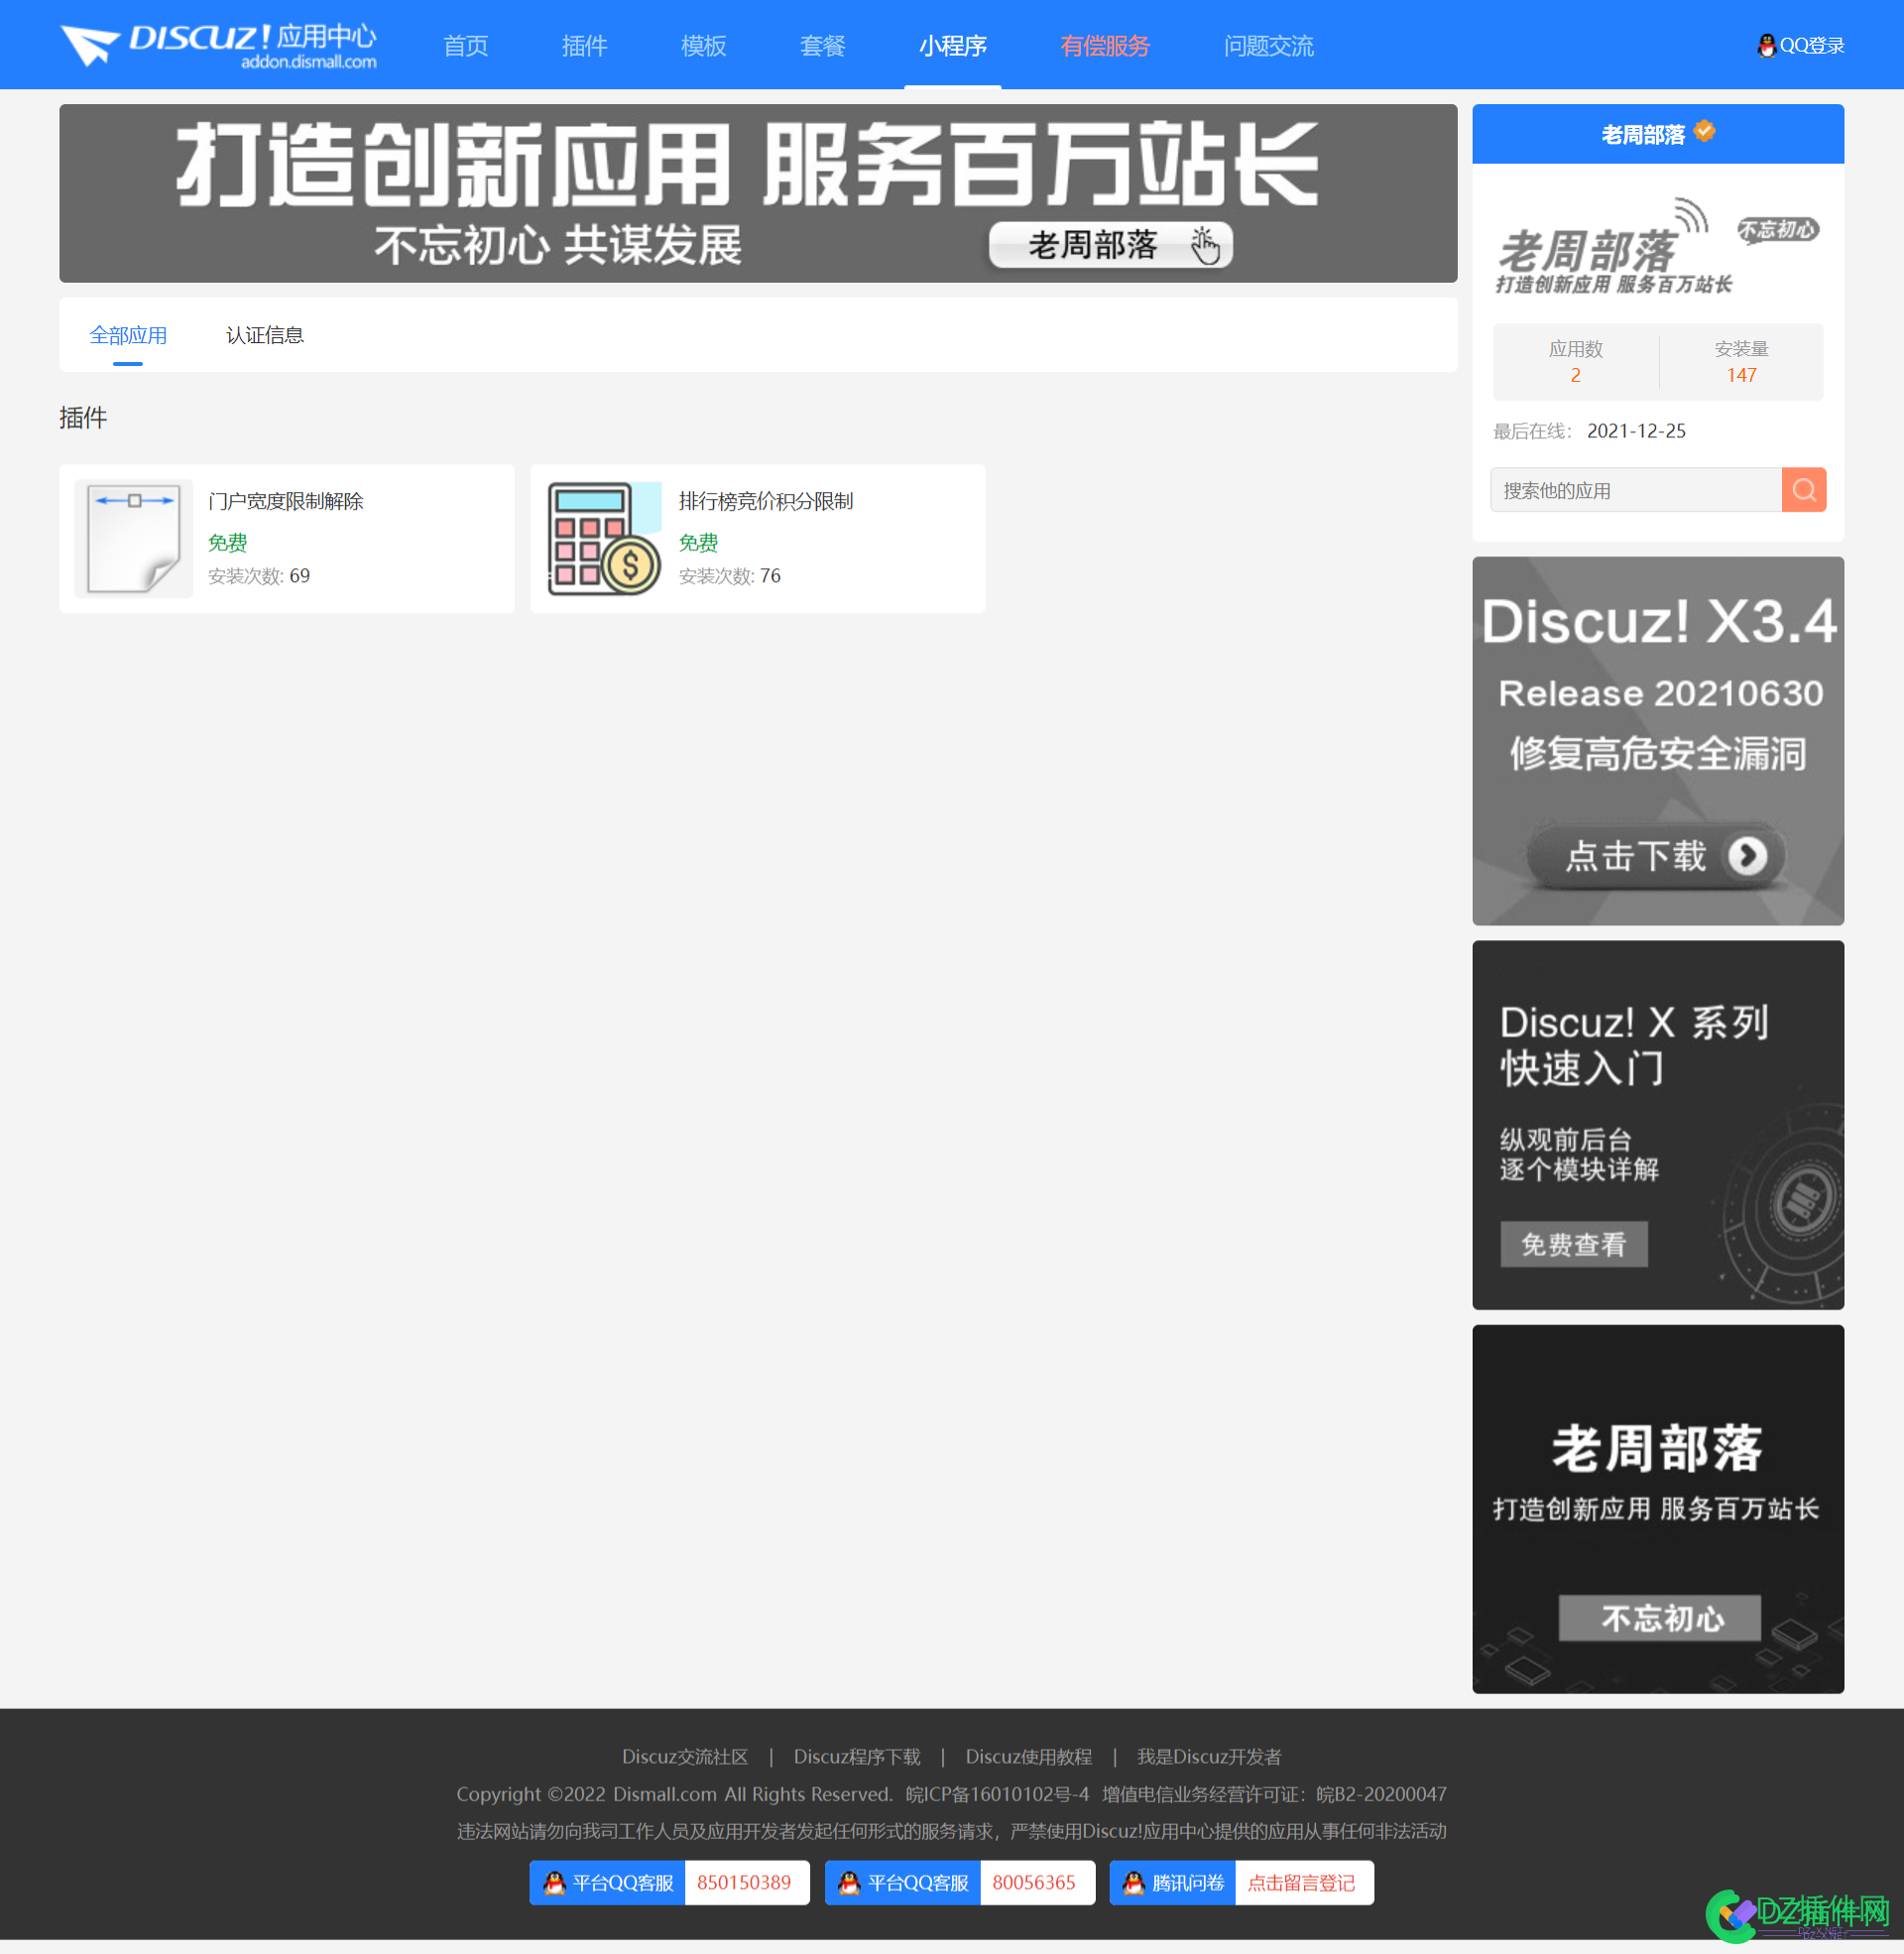The image size is (1904, 1954).
Task: Click the 皖ICP备16010102号-4 link
Action: (x=997, y=1794)
